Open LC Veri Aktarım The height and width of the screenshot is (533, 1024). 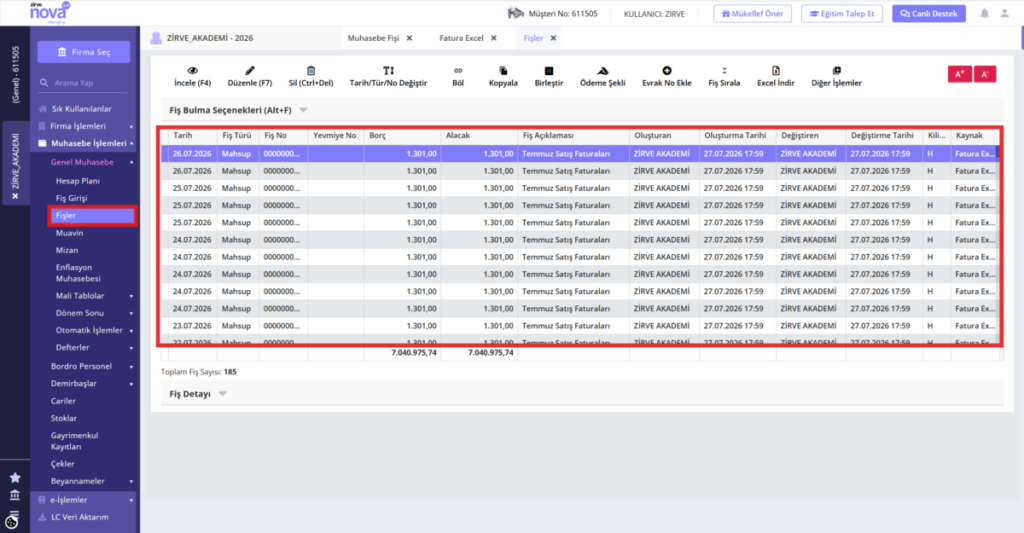[80, 517]
